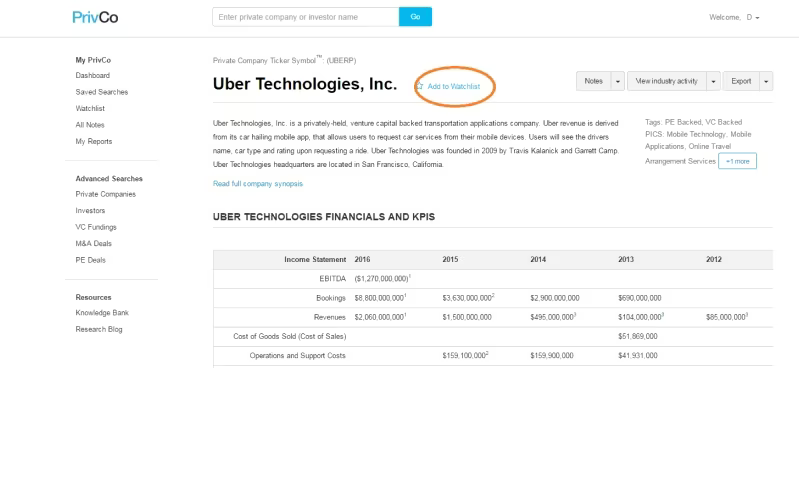Click the 2012 column header
The width and height of the screenshot is (800, 500).
pyautogui.click(x=714, y=260)
